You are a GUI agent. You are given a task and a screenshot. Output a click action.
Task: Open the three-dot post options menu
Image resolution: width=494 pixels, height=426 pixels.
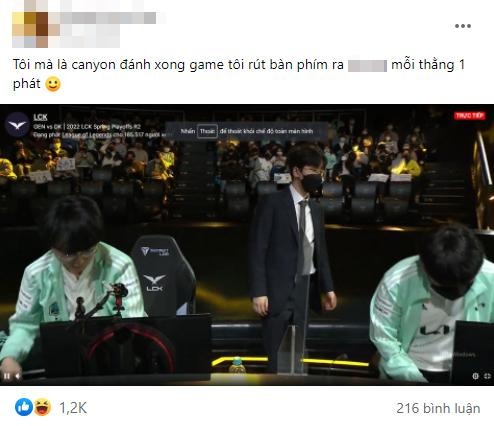pyautogui.click(x=463, y=26)
